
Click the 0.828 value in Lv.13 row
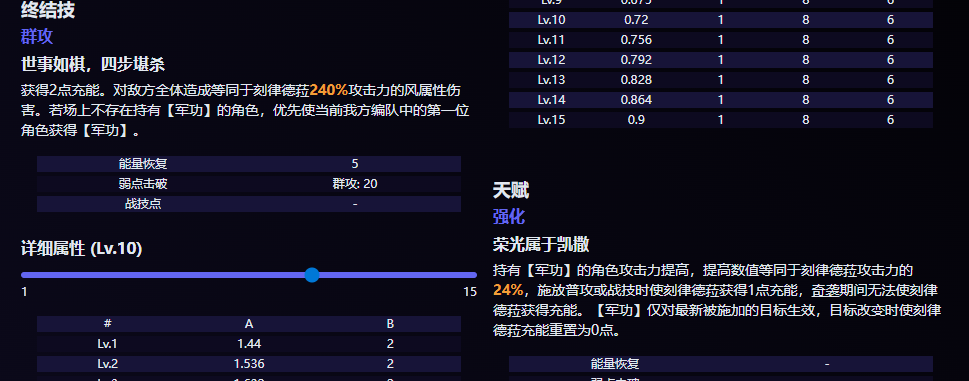click(x=636, y=80)
